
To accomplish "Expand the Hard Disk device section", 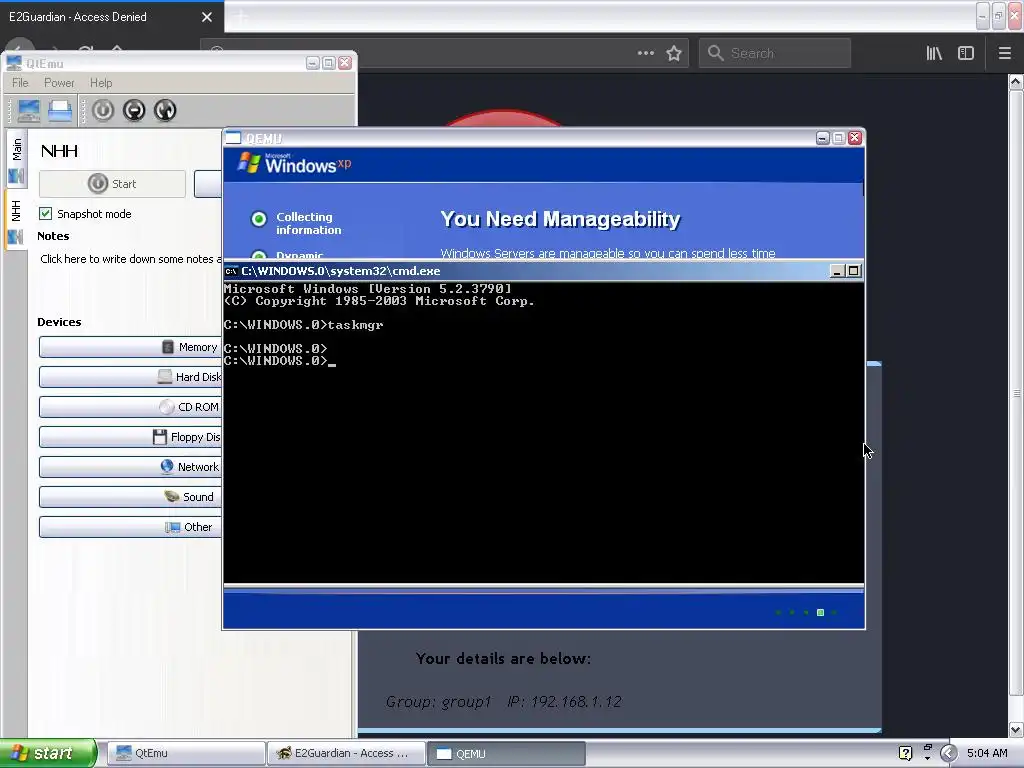I will (130, 377).
